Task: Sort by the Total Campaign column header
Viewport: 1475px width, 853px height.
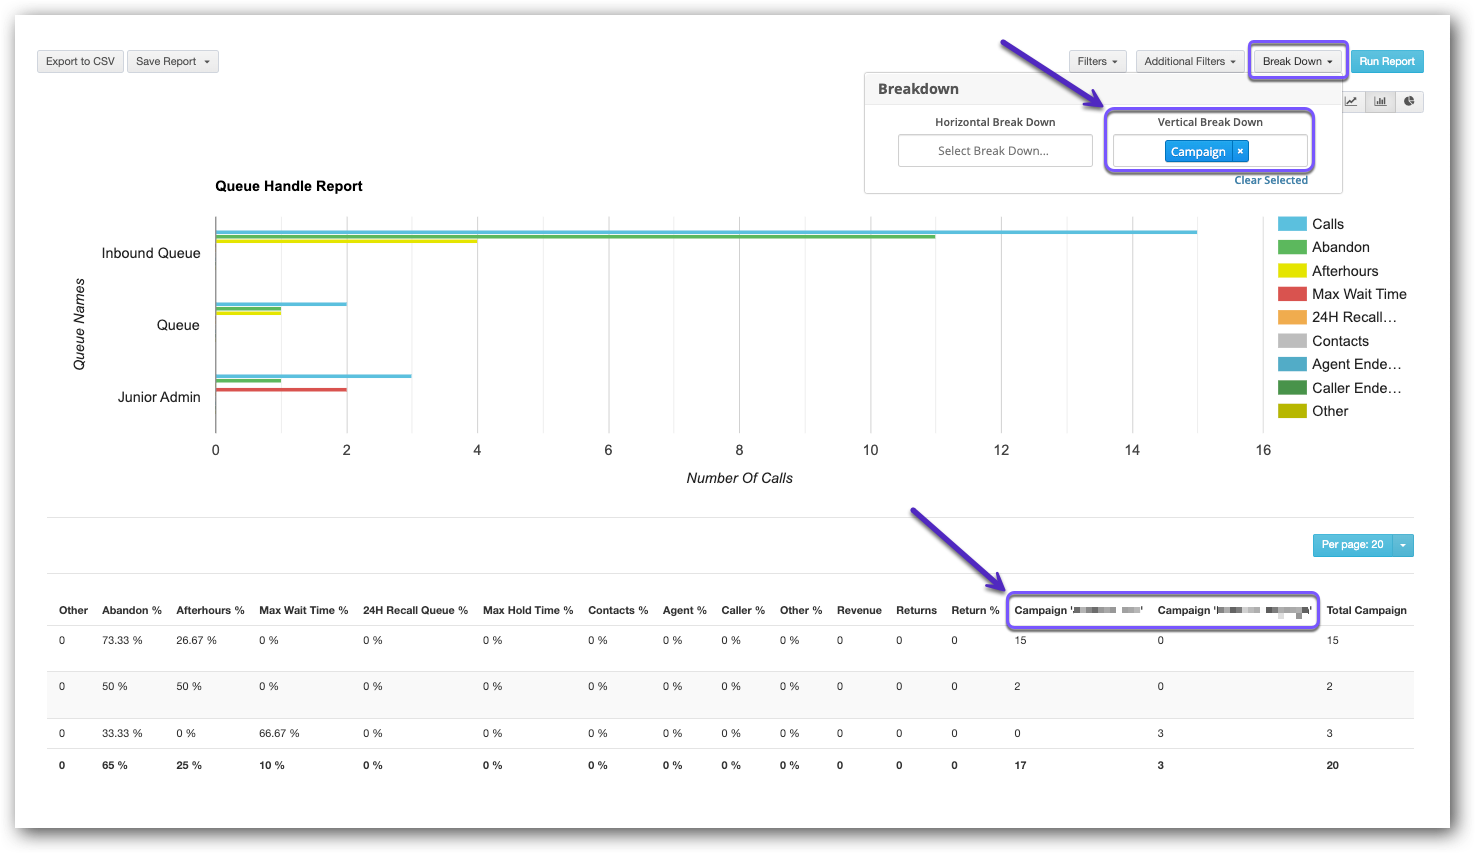Action: (1366, 610)
